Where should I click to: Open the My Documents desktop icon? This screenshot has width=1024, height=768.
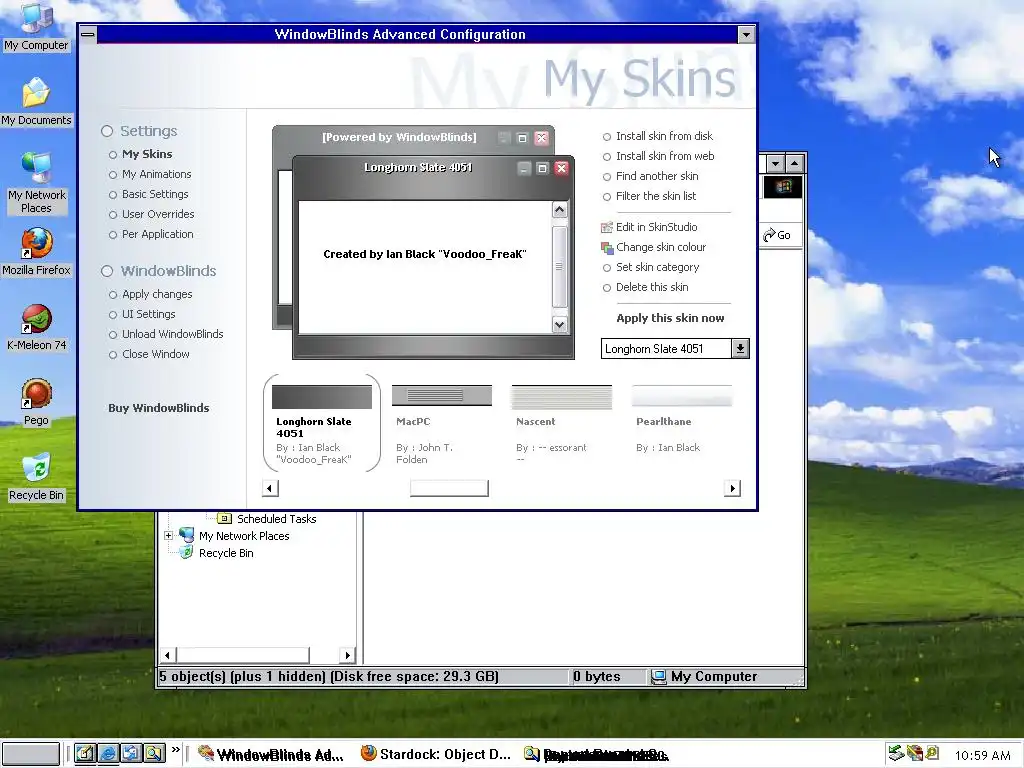click(36, 101)
